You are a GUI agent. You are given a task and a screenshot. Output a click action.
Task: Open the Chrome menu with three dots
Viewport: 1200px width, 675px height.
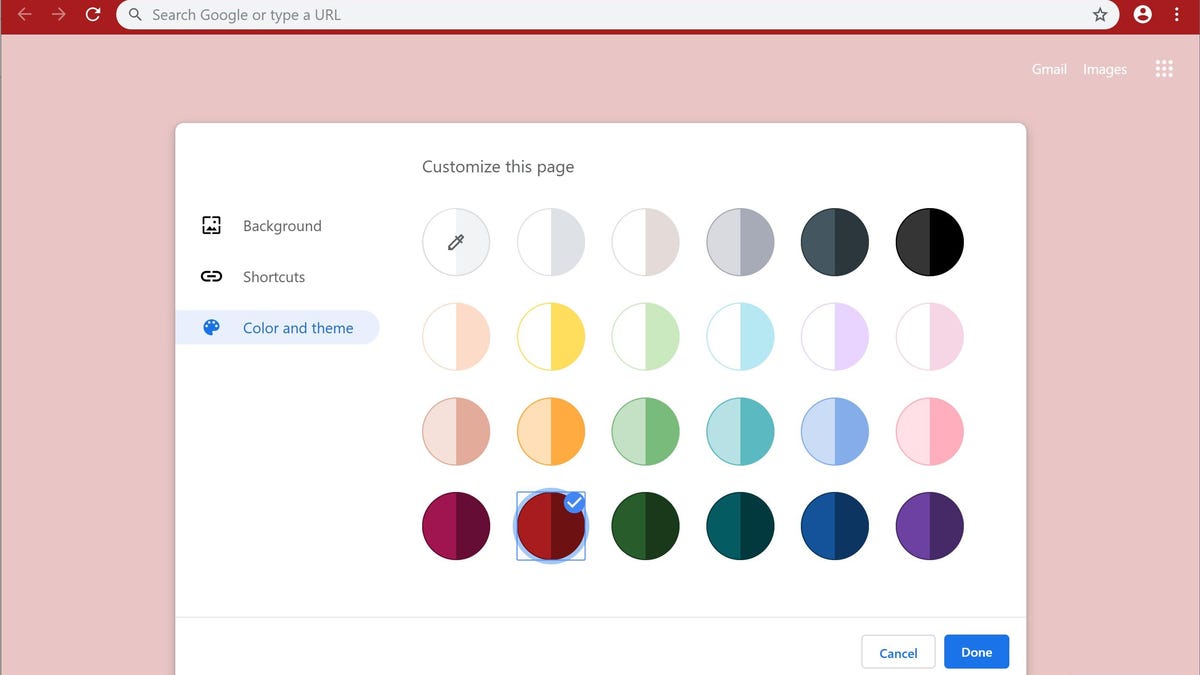click(x=1176, y=15)
